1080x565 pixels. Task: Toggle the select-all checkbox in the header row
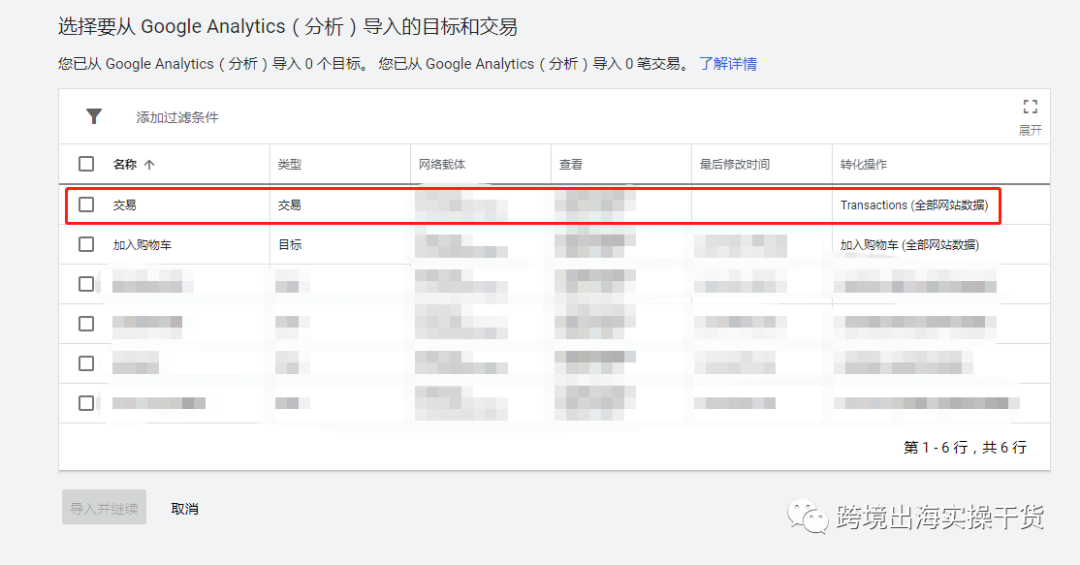pos(86,164)
